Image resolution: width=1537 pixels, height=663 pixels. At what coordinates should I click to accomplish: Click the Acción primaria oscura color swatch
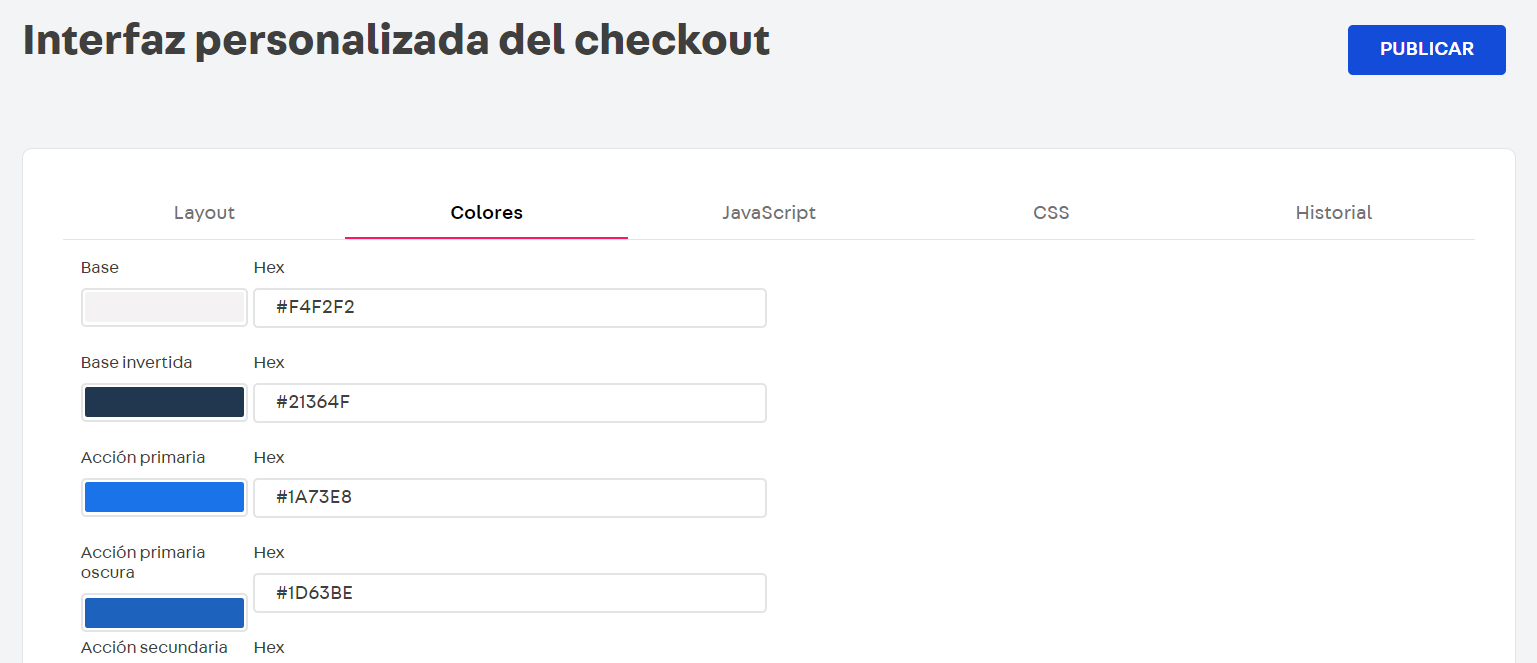[164, 612]
